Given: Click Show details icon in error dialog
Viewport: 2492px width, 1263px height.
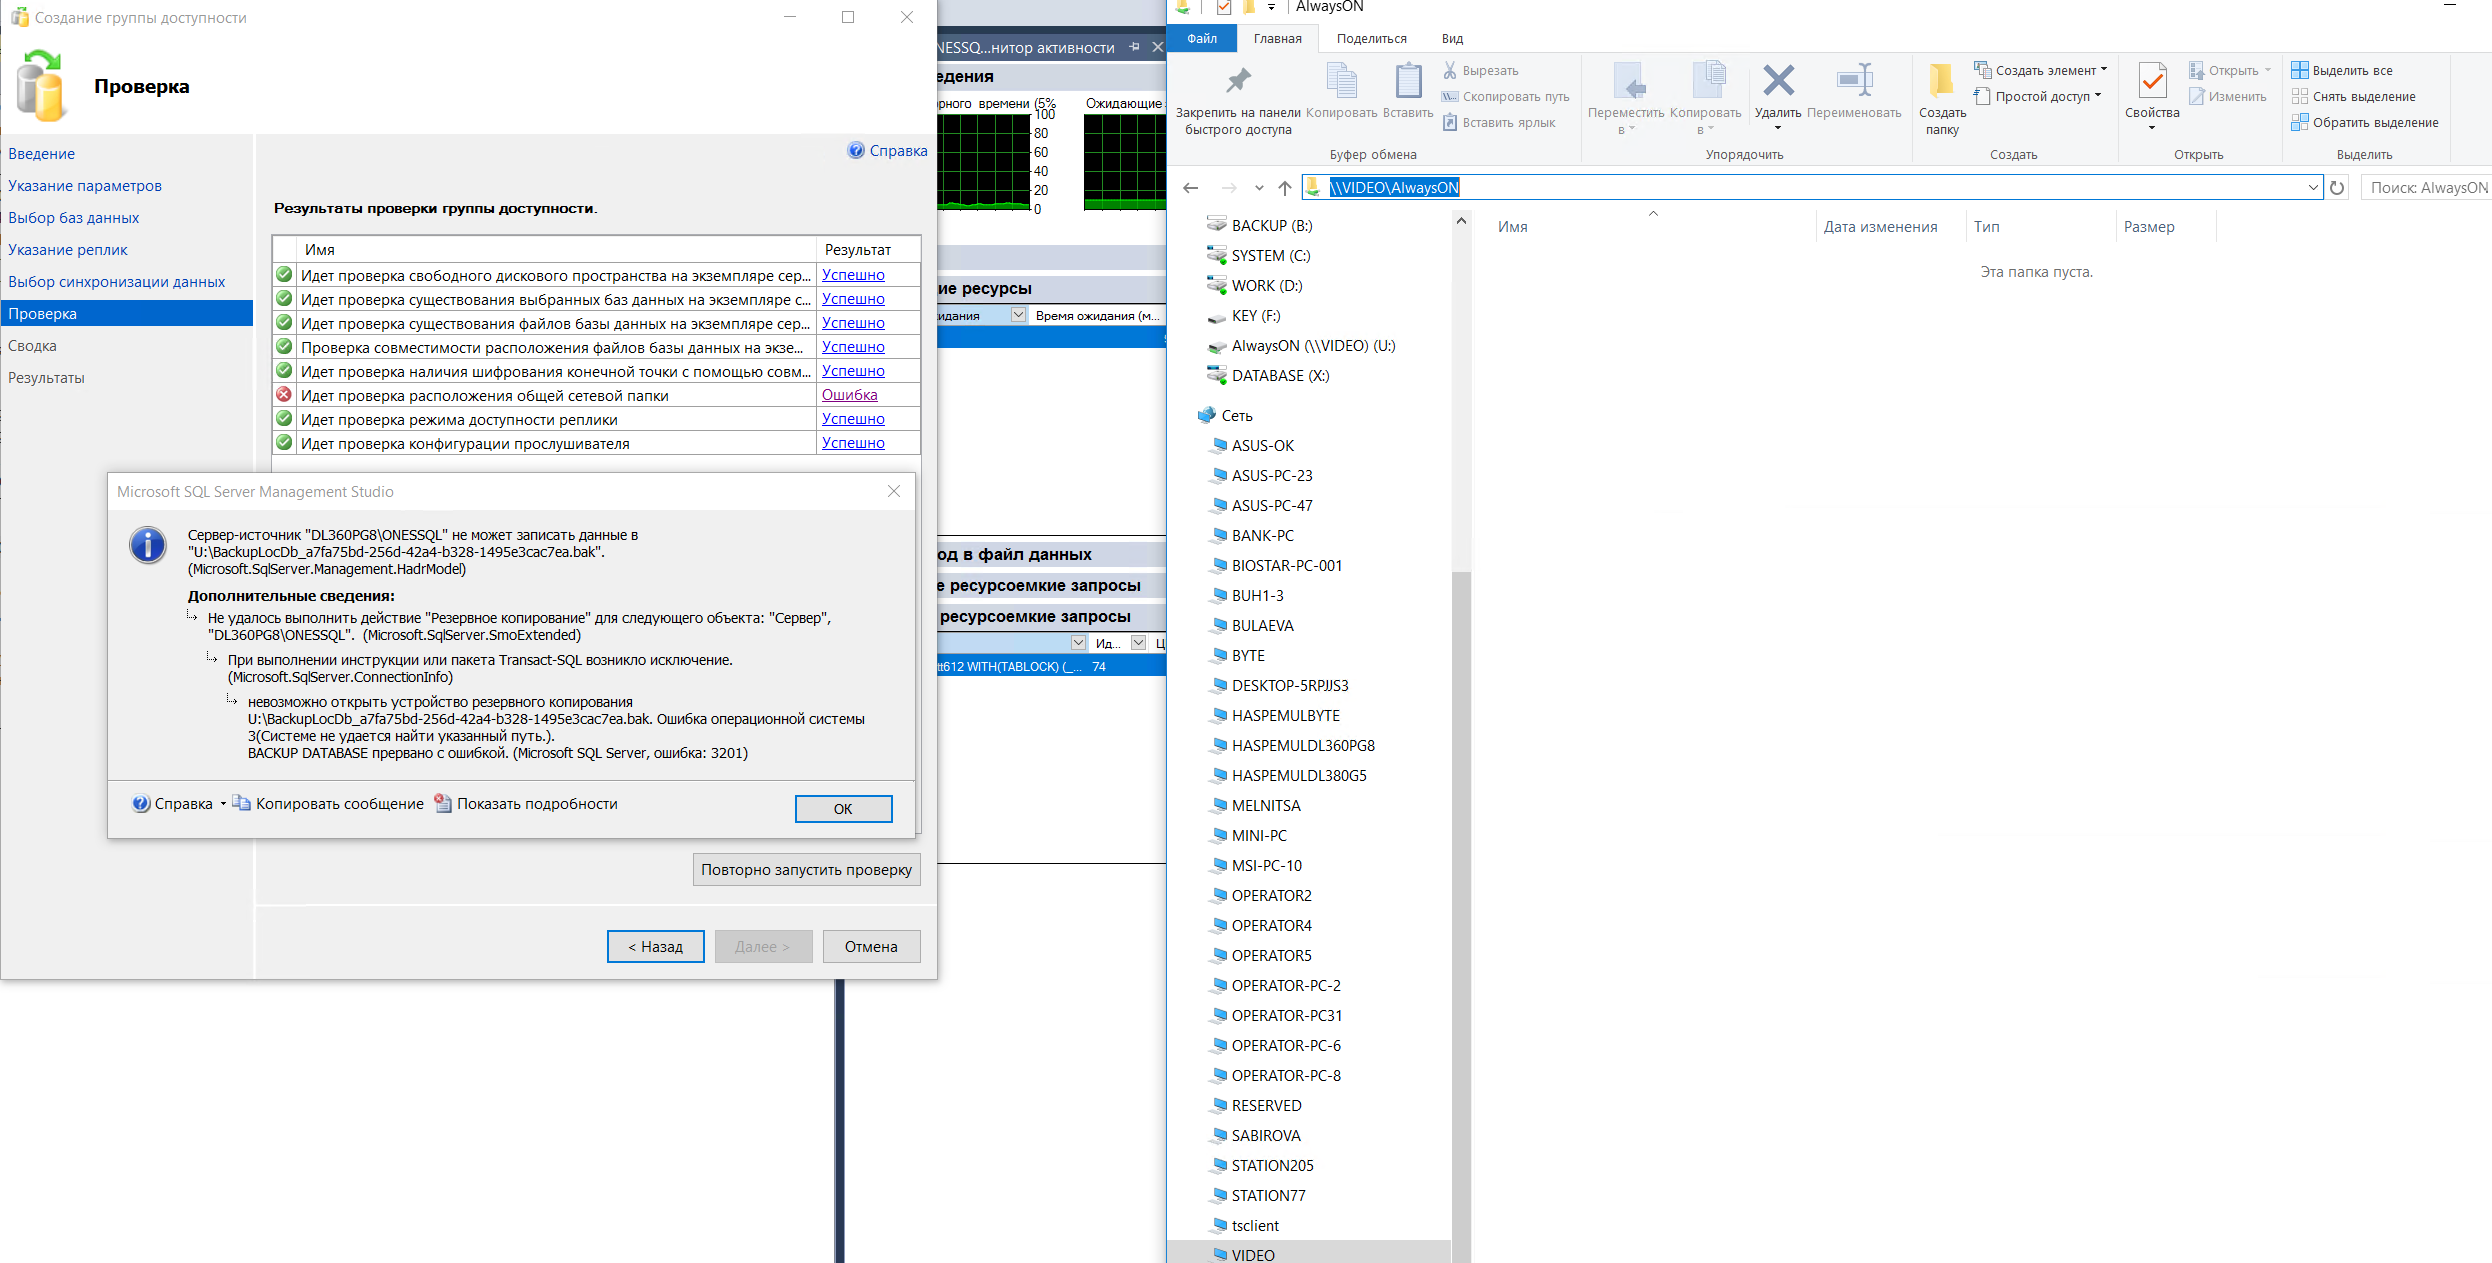Looking at the screenshot, I should 443,803.
